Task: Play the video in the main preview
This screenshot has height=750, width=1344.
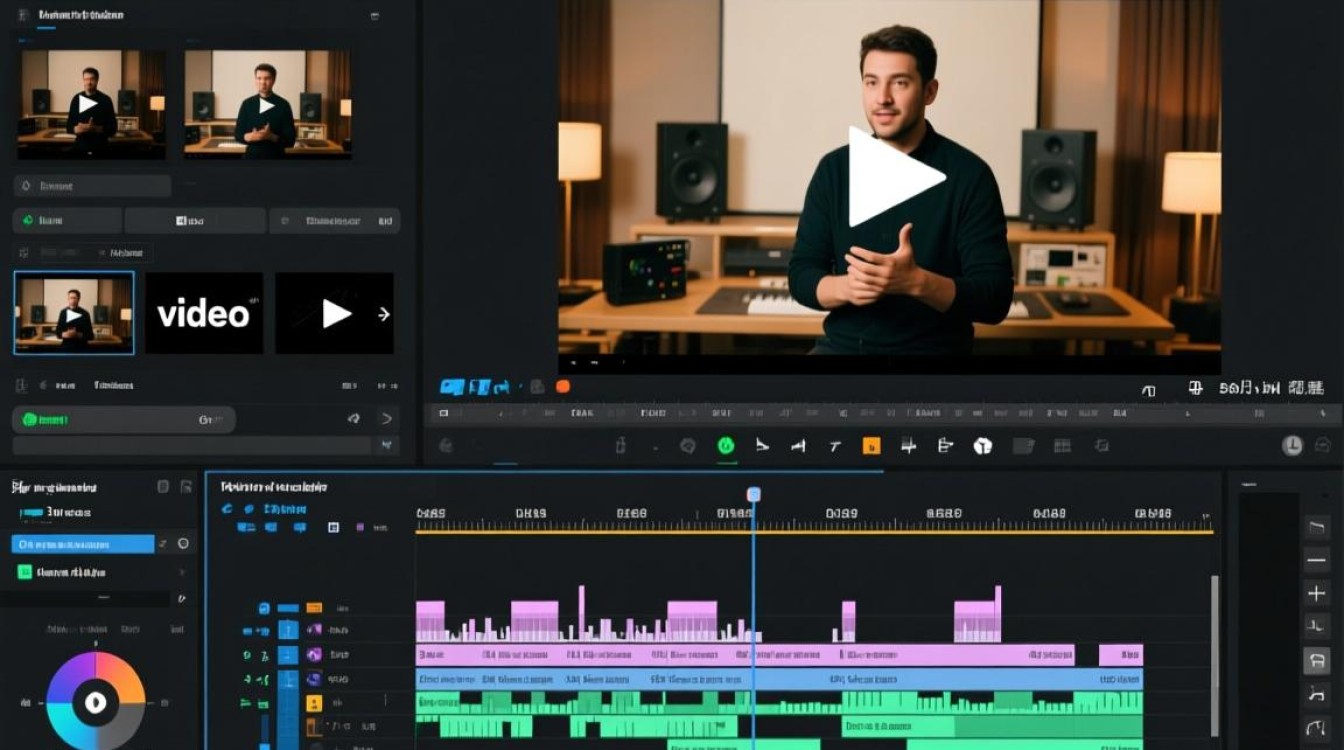Action: point(895,176)
